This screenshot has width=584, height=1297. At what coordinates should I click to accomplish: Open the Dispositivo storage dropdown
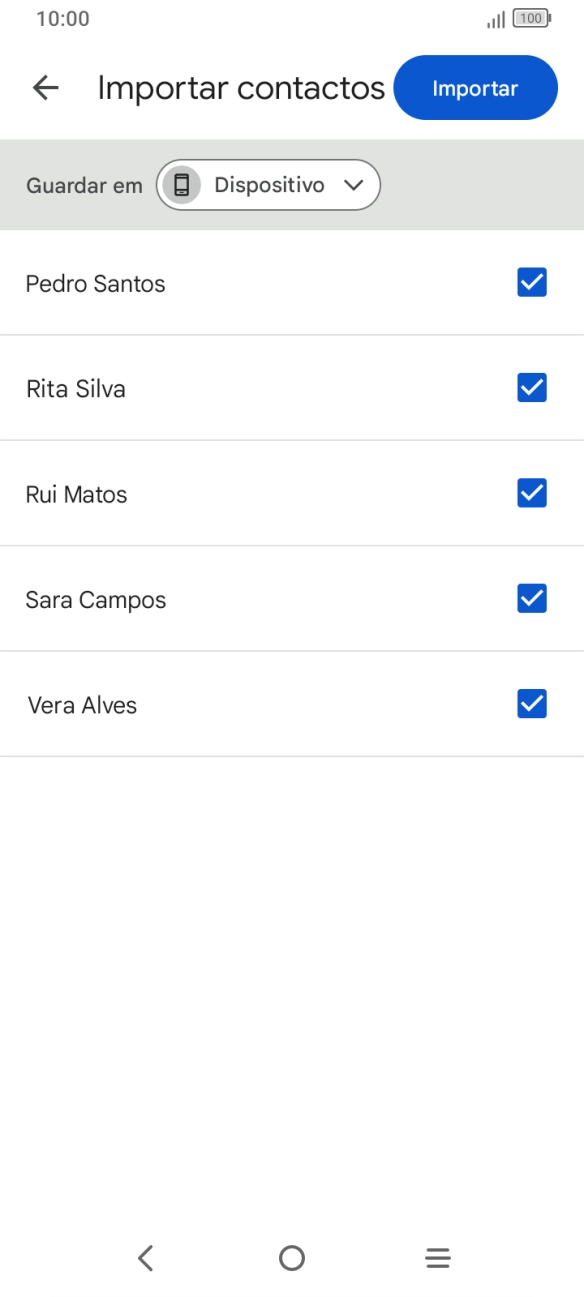[268, 184]
